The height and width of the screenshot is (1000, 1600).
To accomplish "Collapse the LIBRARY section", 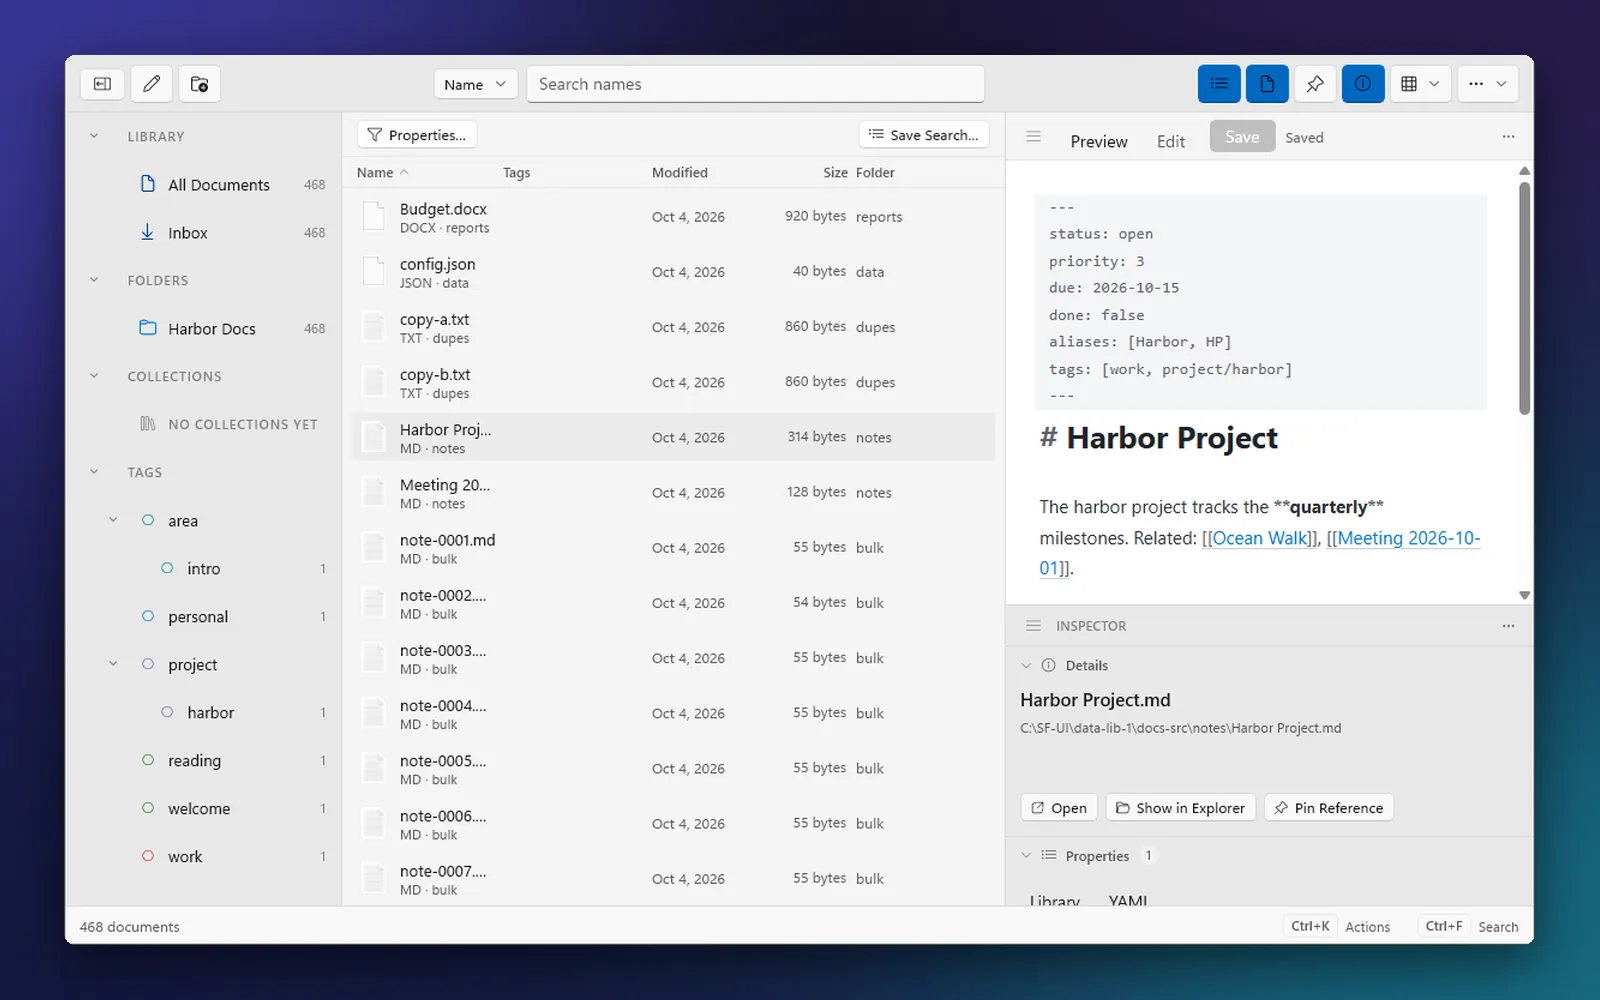I will (94, 136).
